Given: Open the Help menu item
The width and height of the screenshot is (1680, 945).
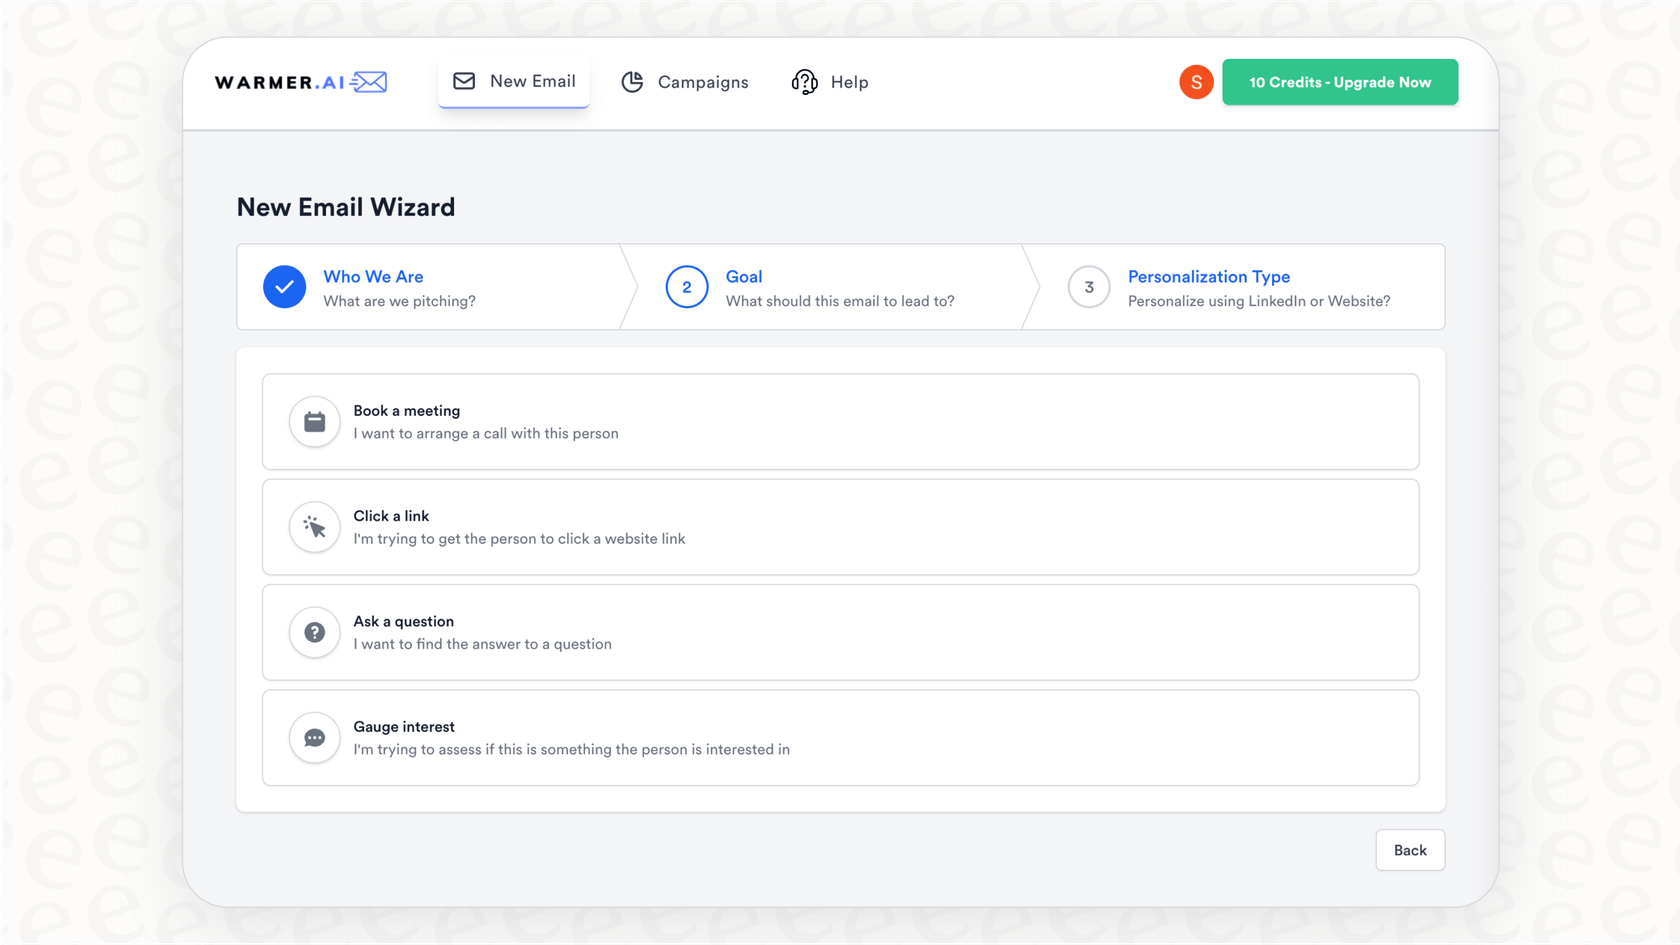Looking at the screenshot, I should coord(849,82).
